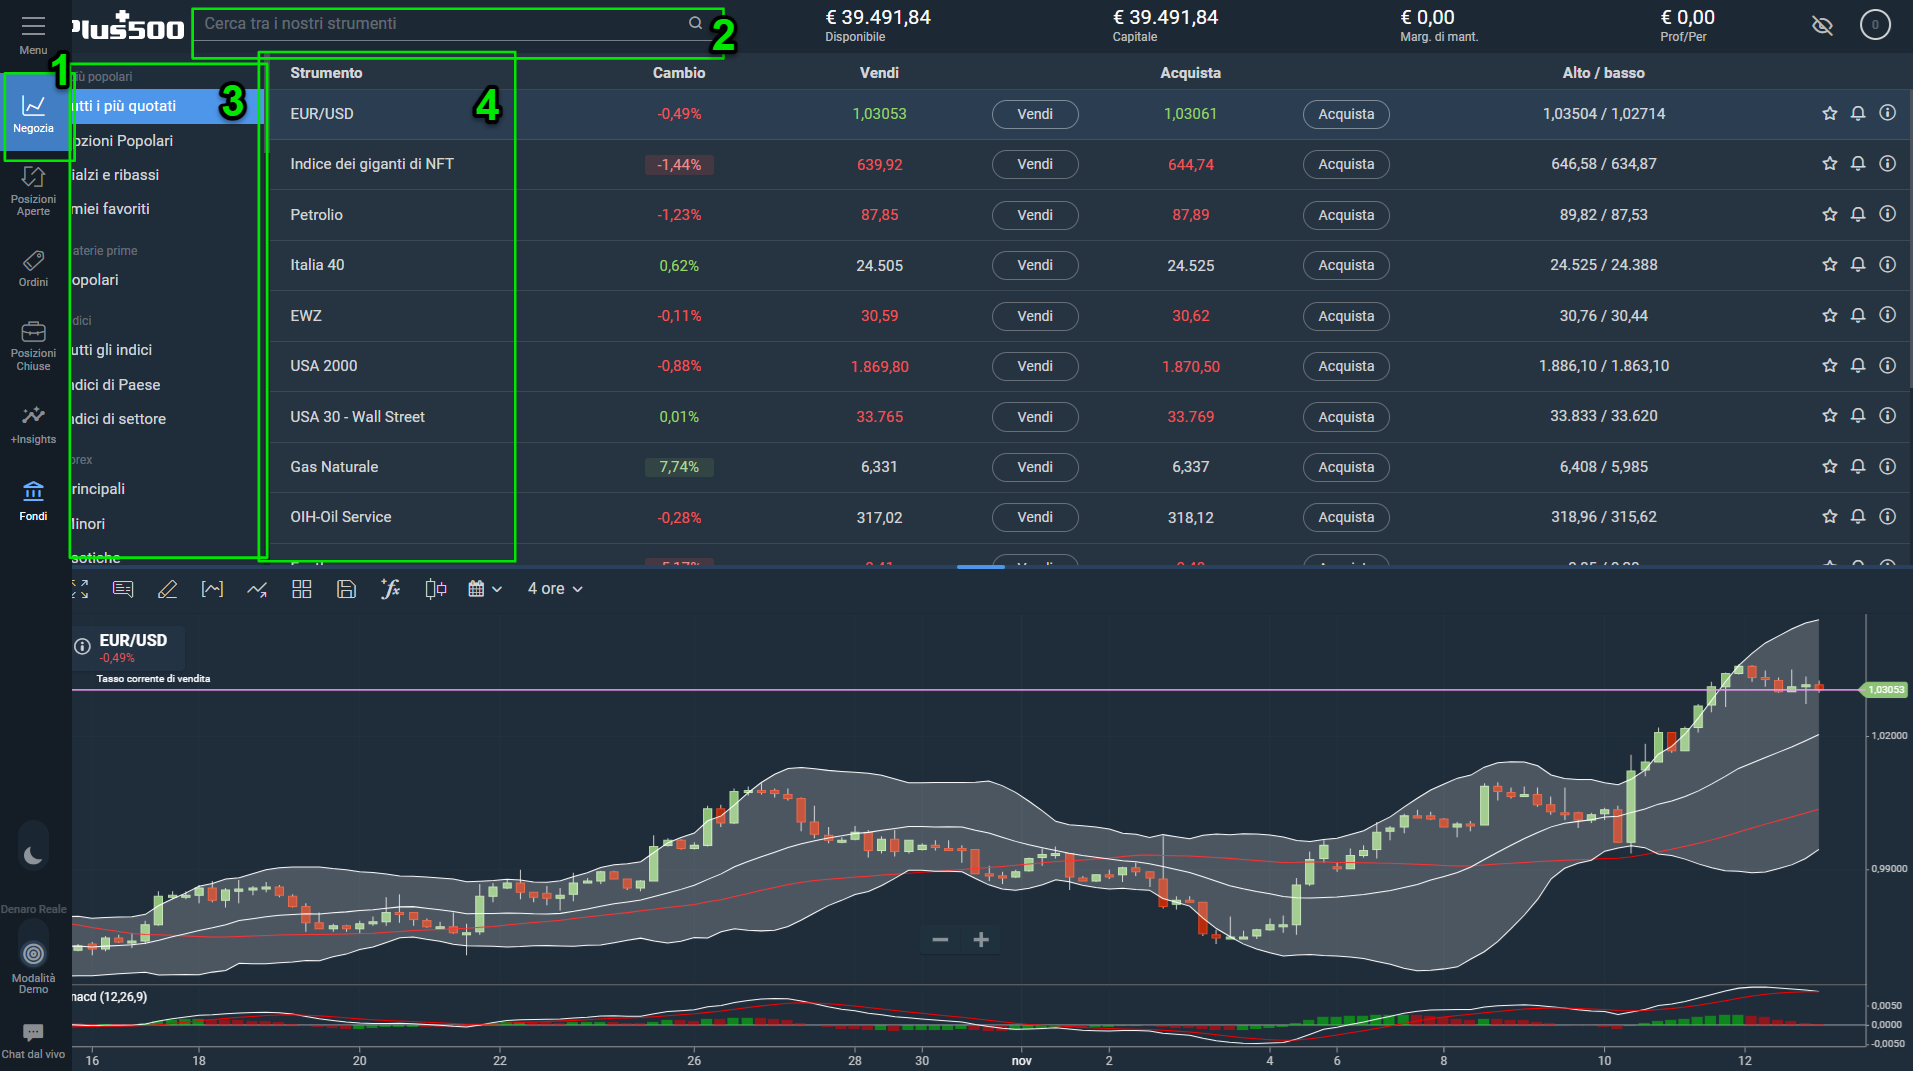1913x1071 pixels.
Task: Select Italia 40 instrument row
Action: coord(1088,265)
